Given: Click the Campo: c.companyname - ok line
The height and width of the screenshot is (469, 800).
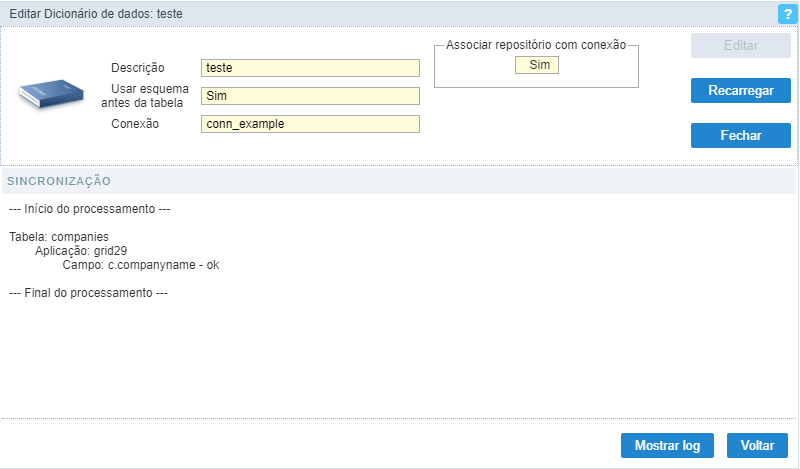Looking at the screenshot, I should click(x=141, y=265).
